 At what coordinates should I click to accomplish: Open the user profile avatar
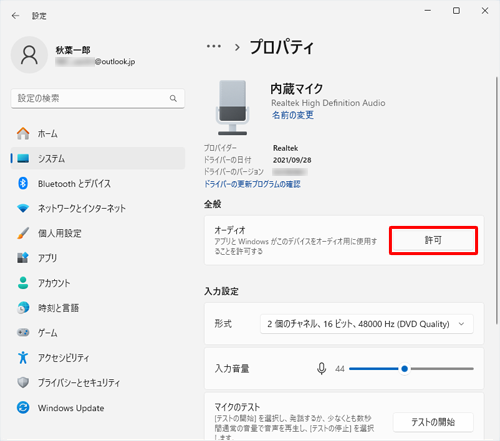(x=29, y=55)
